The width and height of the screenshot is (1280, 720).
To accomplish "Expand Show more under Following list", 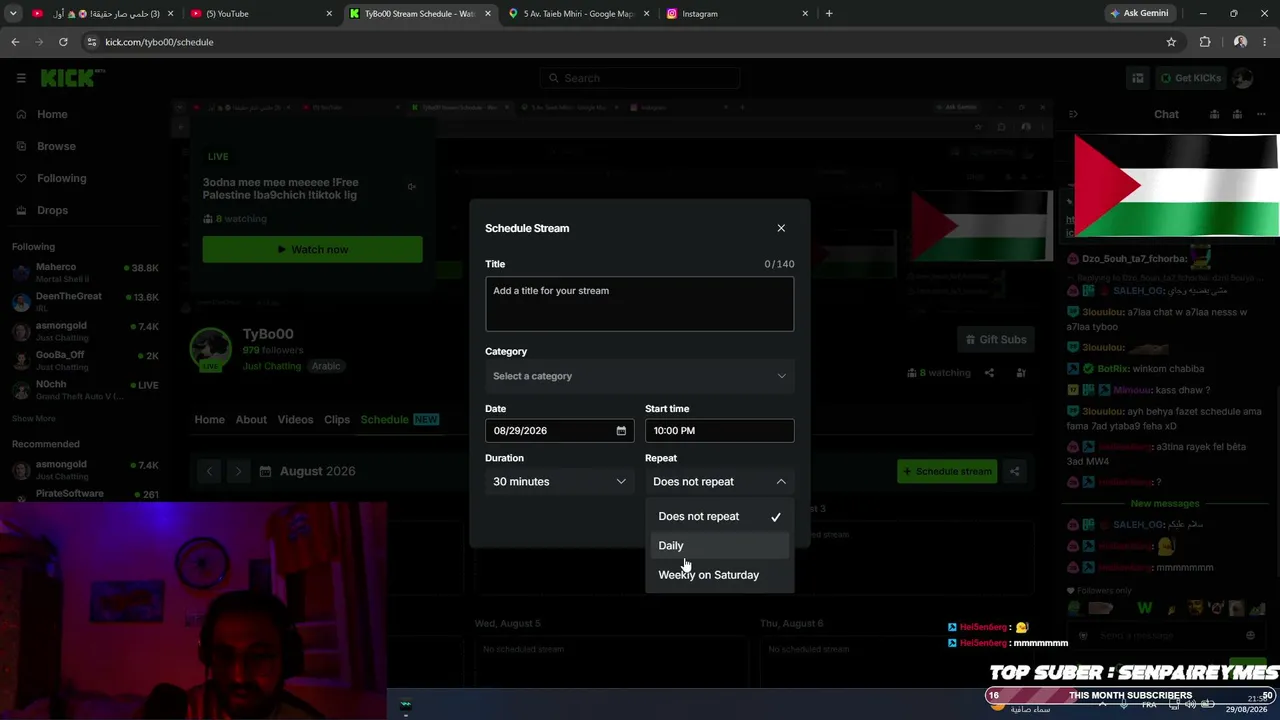I will point(34,419).
